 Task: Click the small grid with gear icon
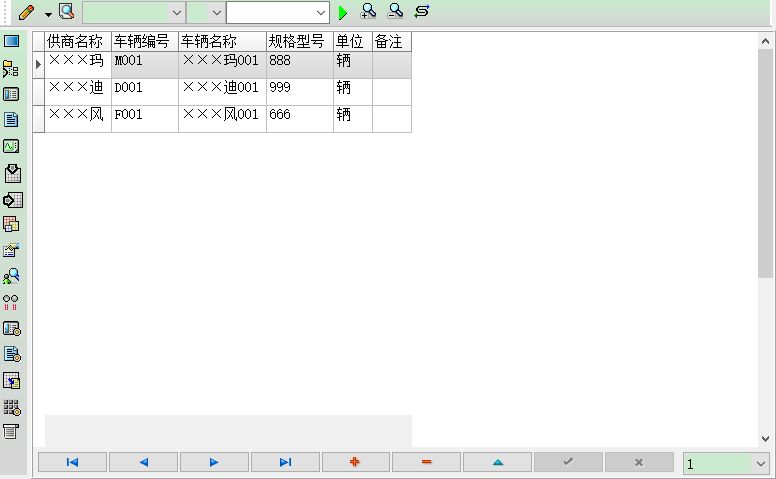12,408
